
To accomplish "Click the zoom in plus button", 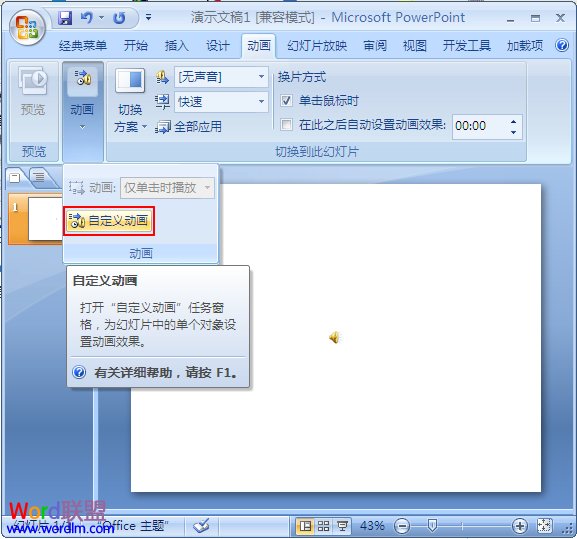I will [520, 526].
